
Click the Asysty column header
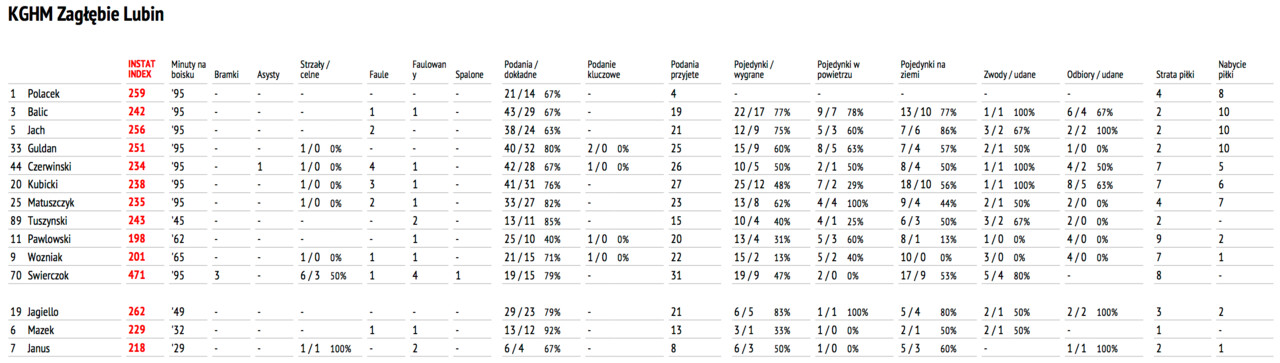(268, 74)
